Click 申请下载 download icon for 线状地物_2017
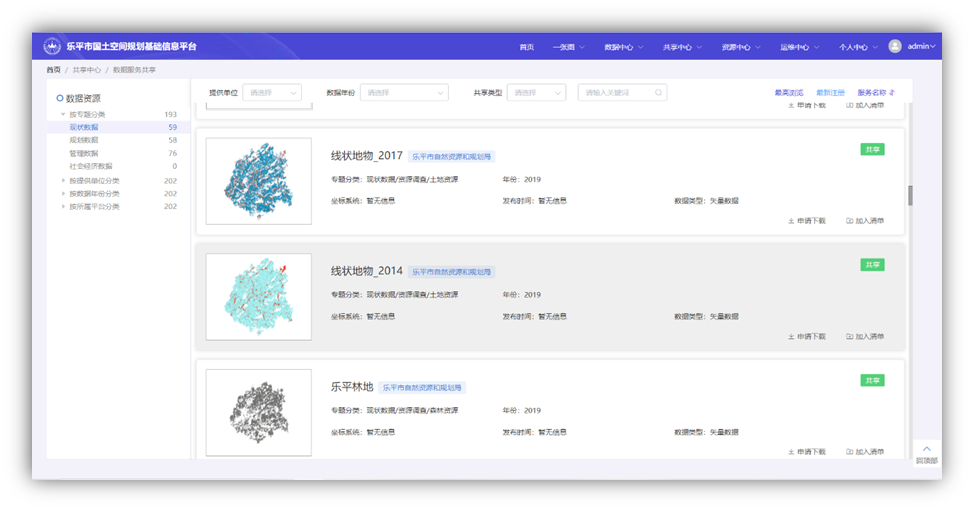This screenshot has width=974, height=512. [x=791, y=221]
